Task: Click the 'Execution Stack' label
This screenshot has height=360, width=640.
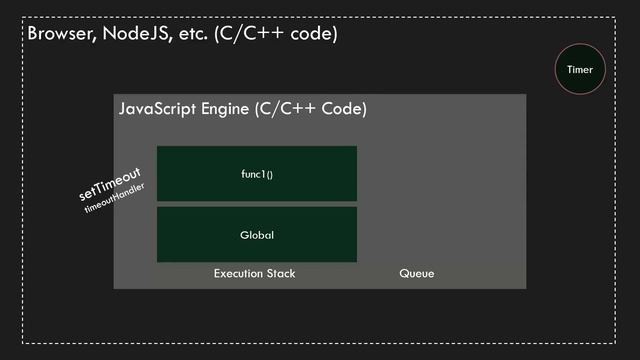Action: click(254, 273)
